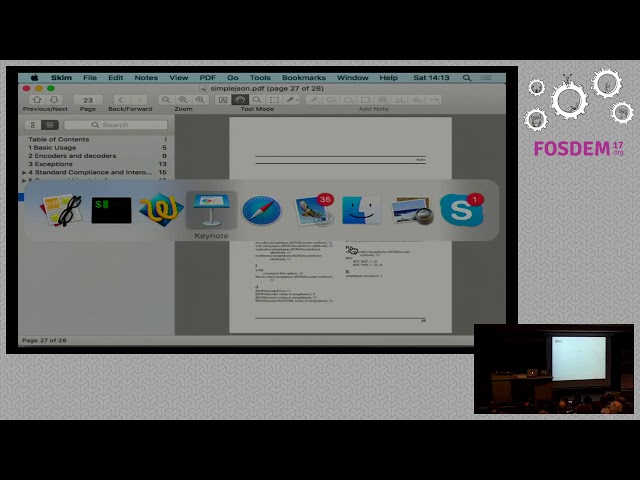Open the Help menu

pyautogui.click(x=388, y=78)
